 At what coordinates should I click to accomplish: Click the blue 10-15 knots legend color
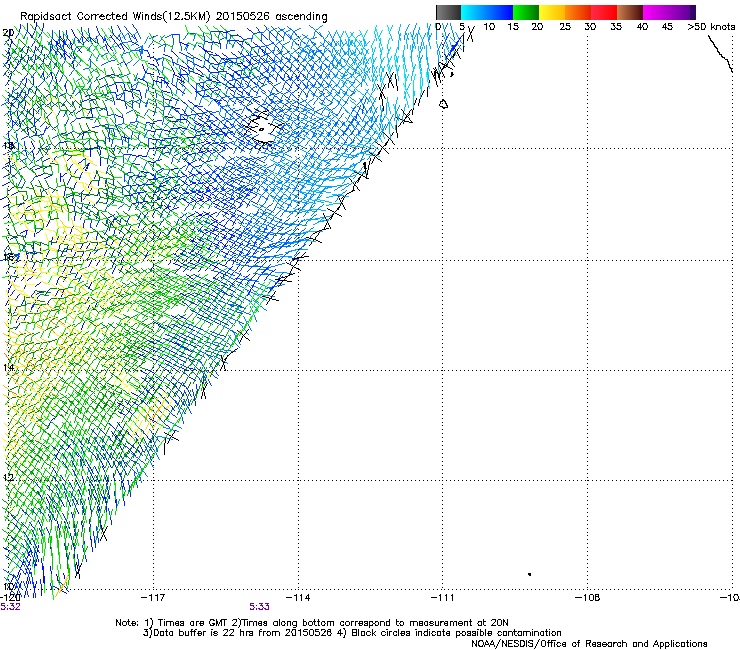click(x=500, y=12)
